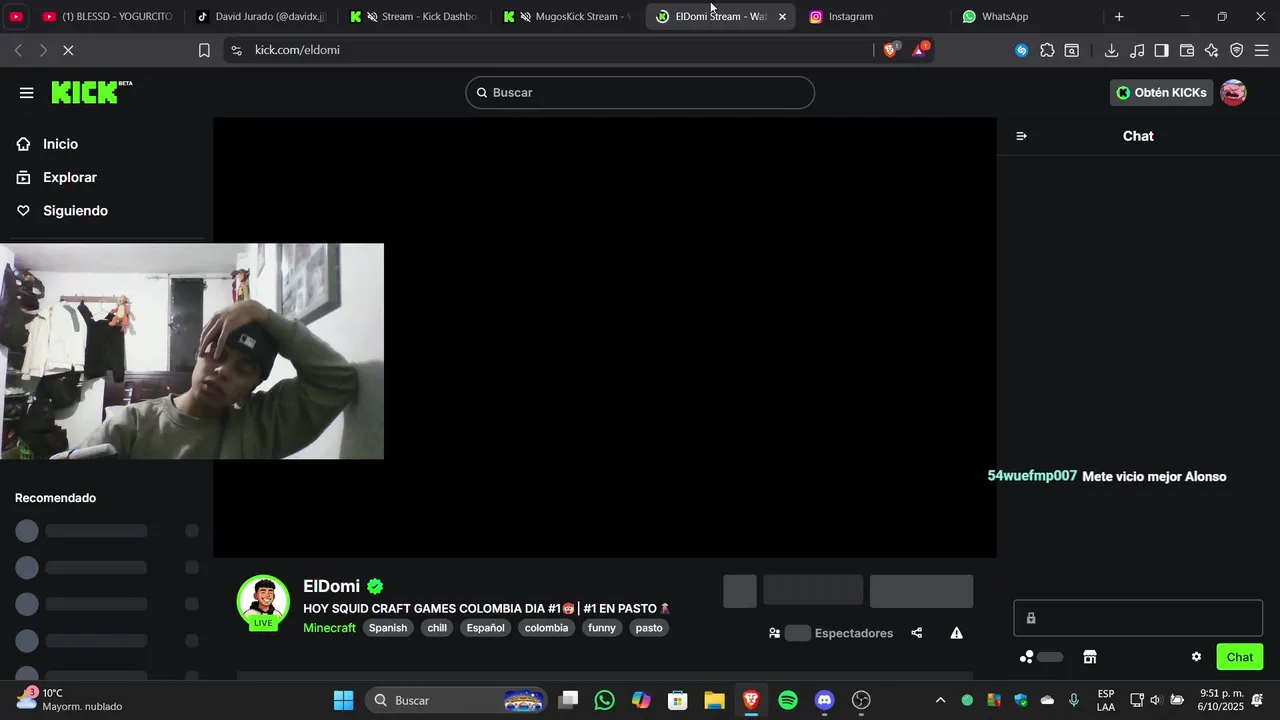This screenshot has width=1280, height=720.
Task: Open Brave VPN shield icon
Action: pos(1236,50)
